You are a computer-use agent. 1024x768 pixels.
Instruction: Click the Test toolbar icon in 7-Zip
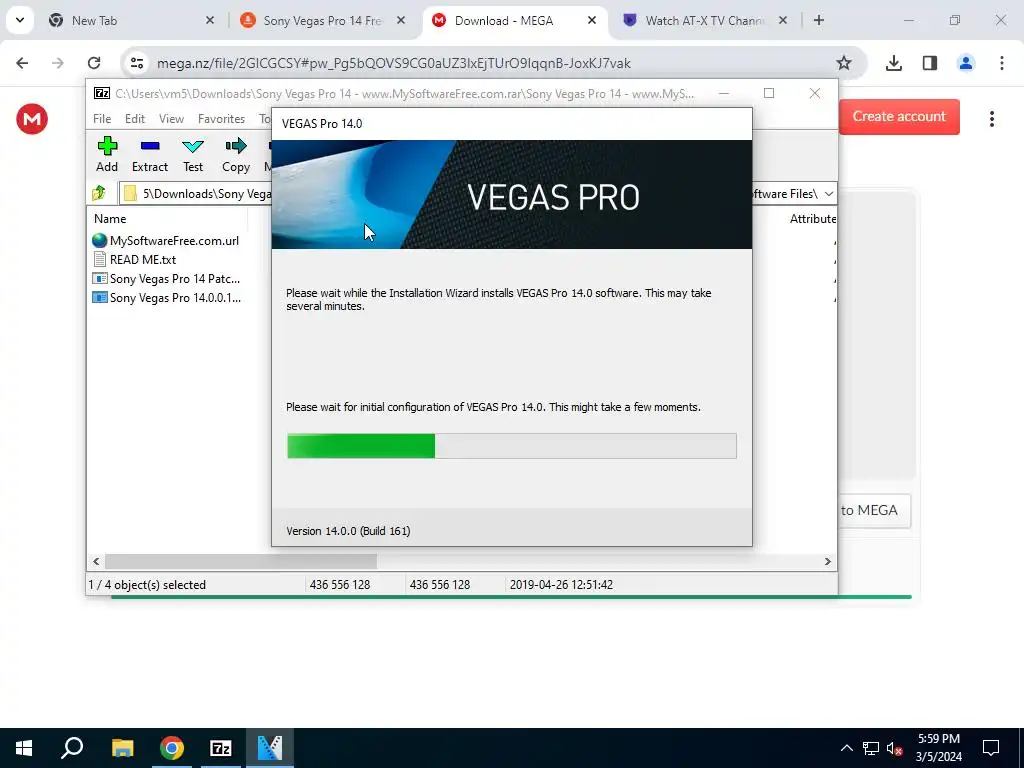click(193, 155)
